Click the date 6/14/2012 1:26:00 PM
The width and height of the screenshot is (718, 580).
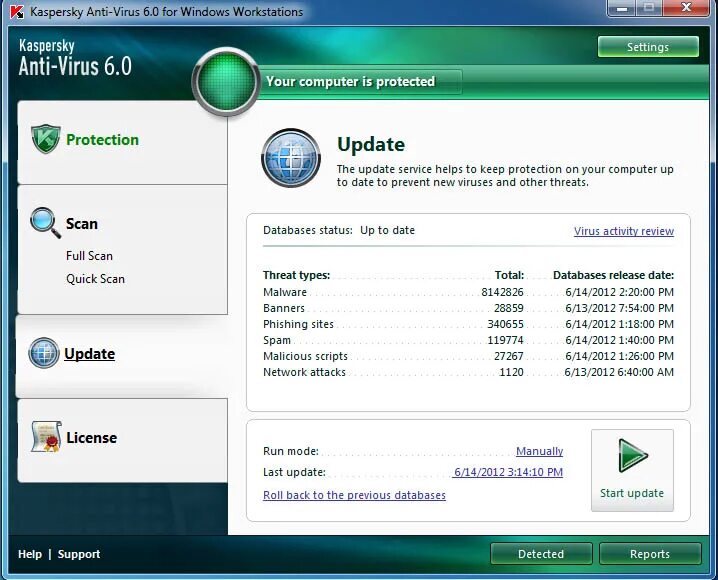(620, 356)
